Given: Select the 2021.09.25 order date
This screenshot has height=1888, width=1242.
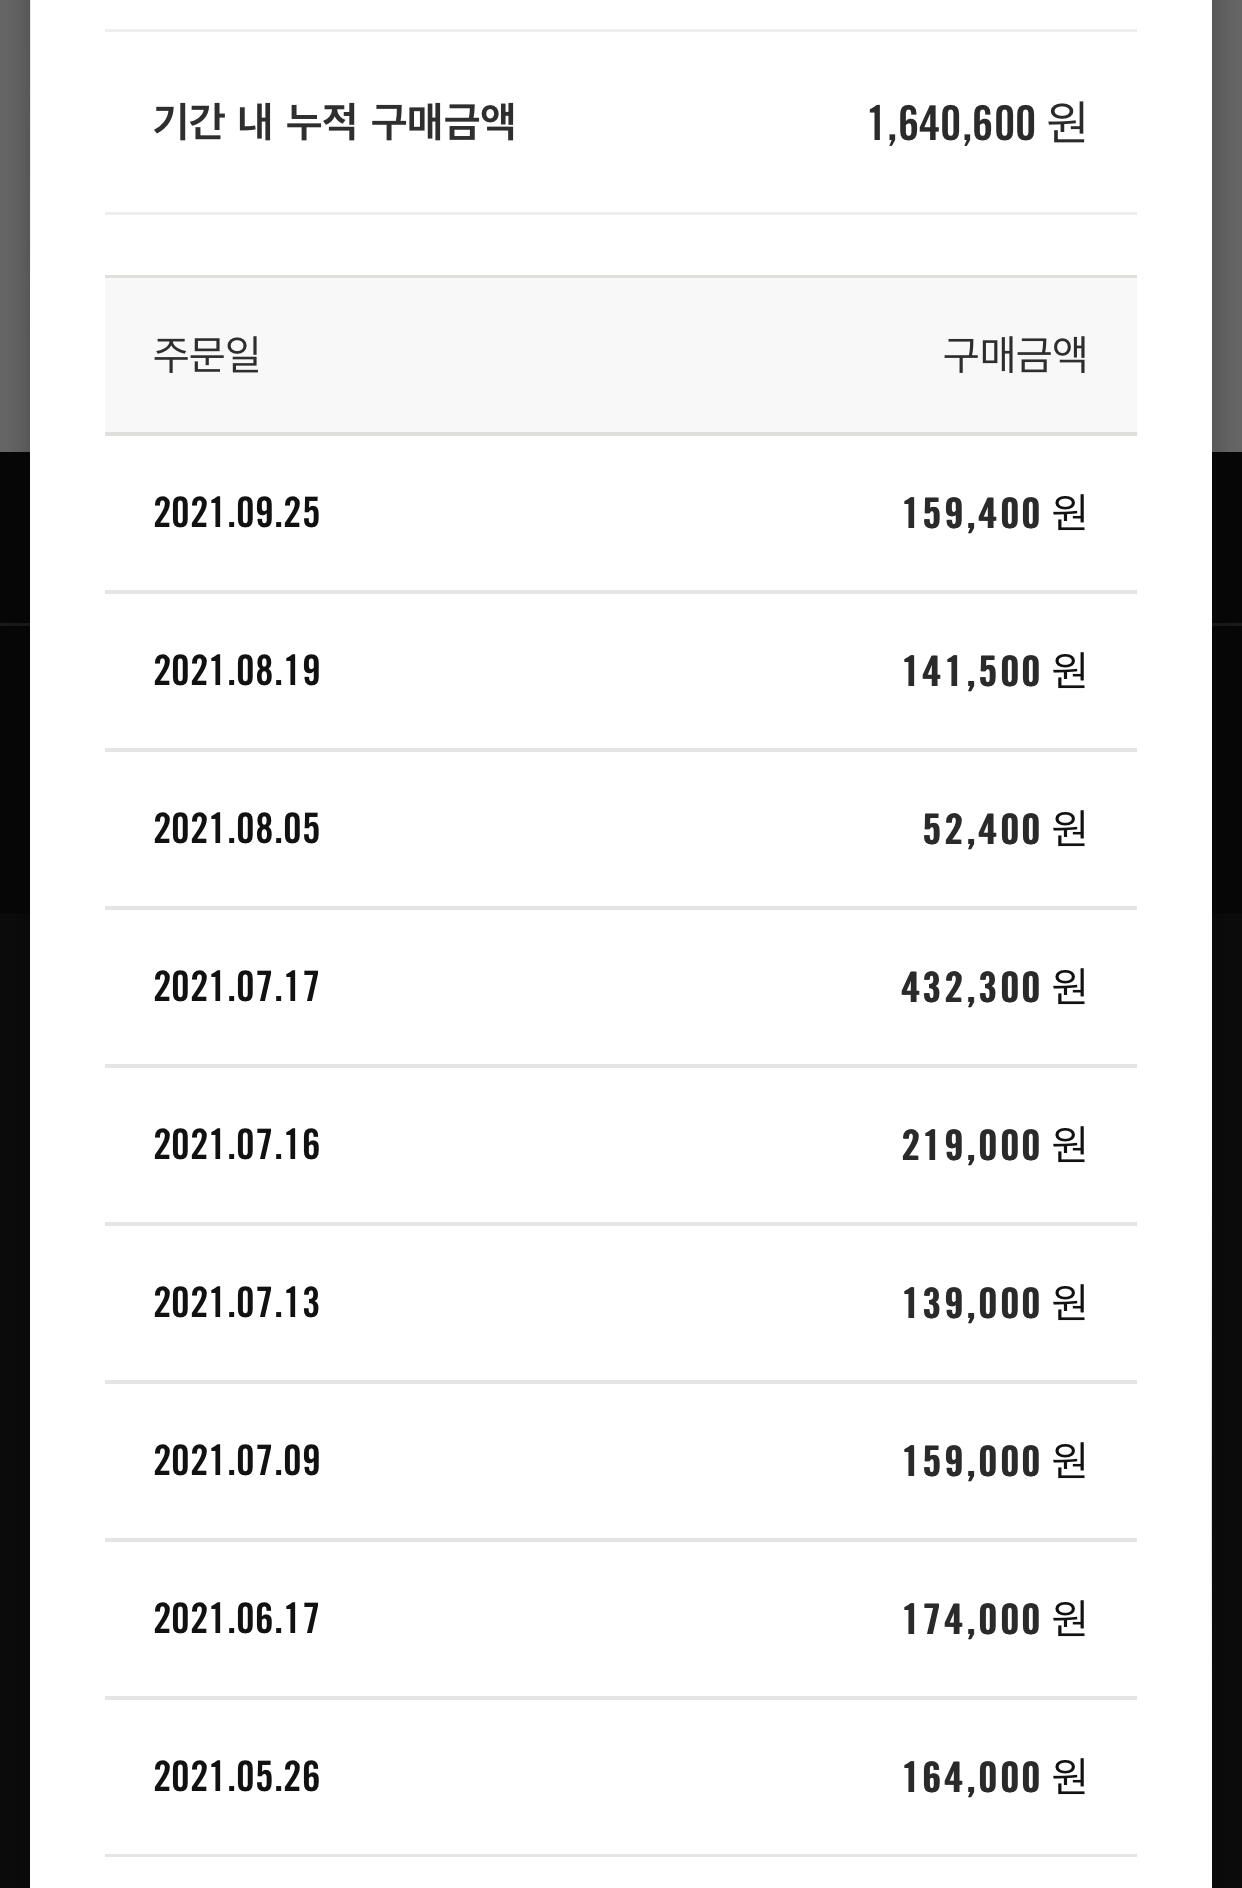Looking at the screenshot, I should (x=237, y=513).
